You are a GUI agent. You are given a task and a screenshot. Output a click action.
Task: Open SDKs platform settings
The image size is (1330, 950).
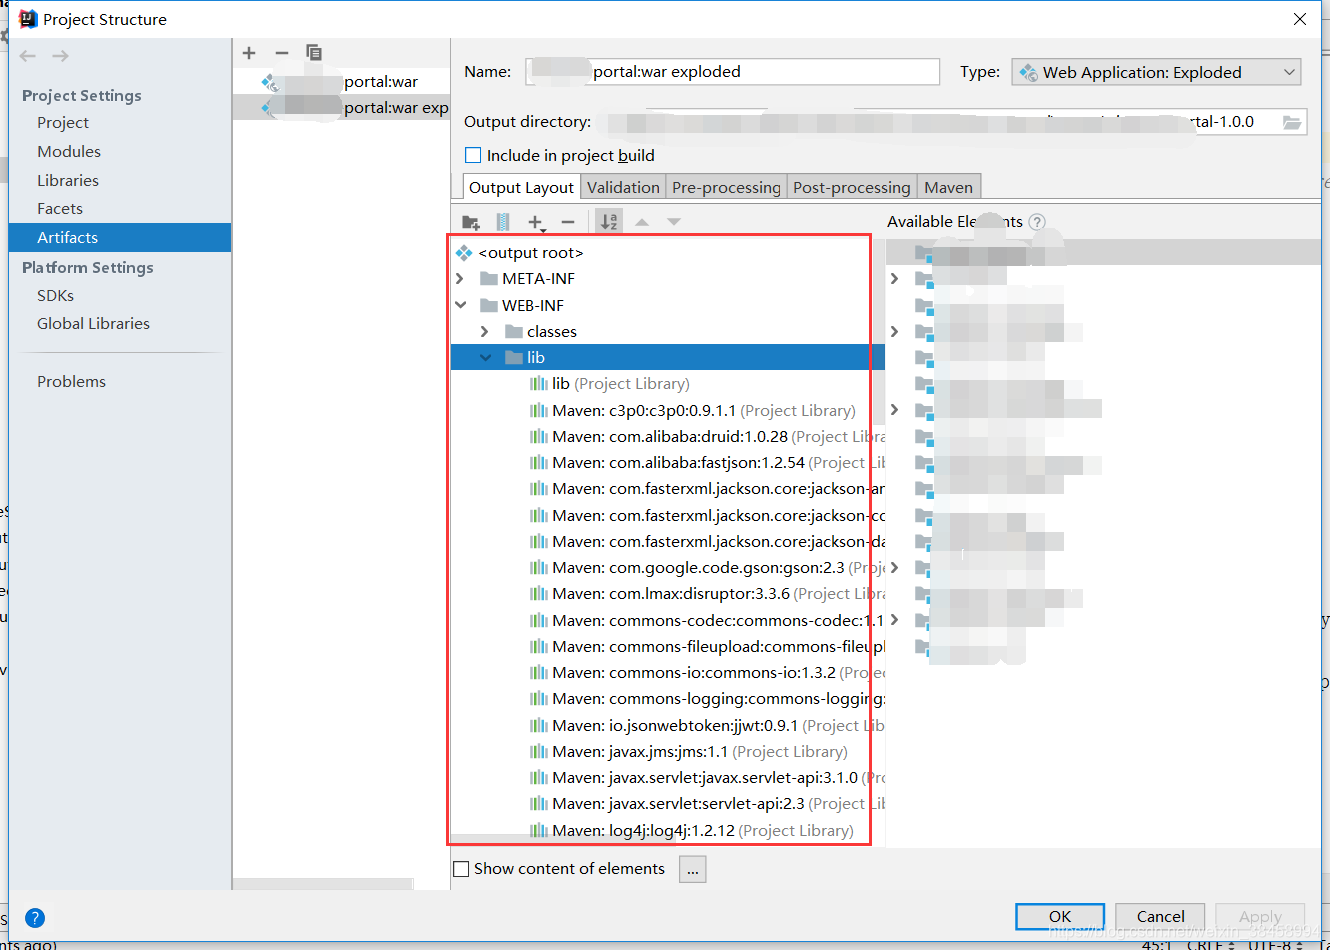coord(55,296)
